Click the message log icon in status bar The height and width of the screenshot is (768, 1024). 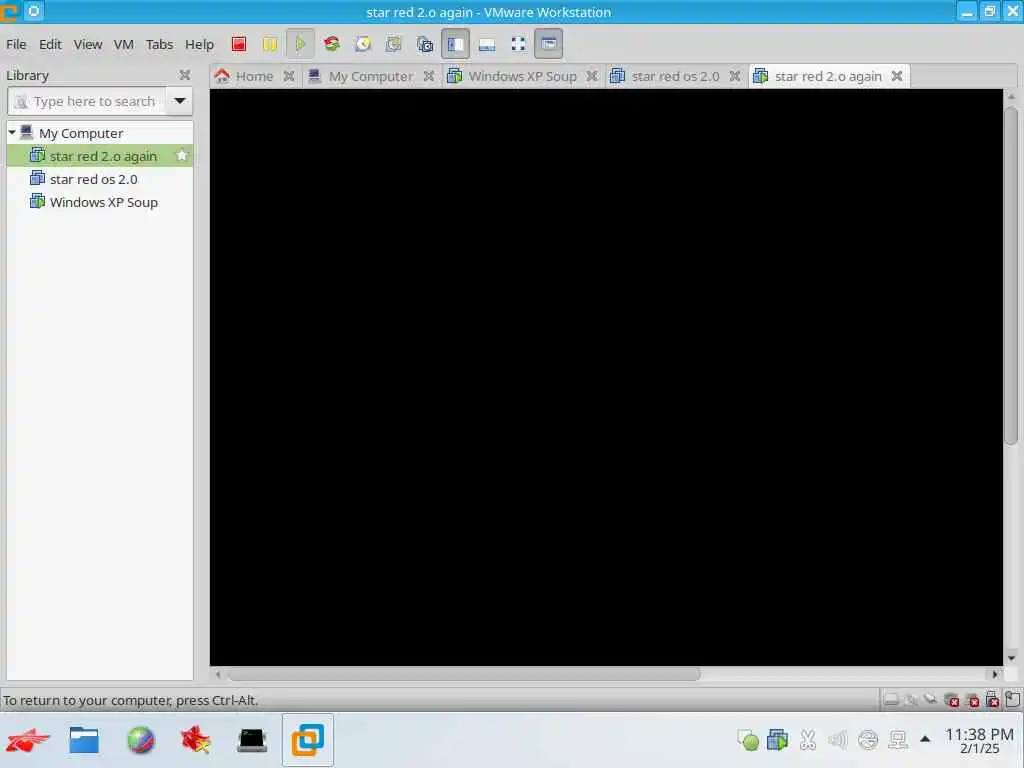(x=1012, y=699)
